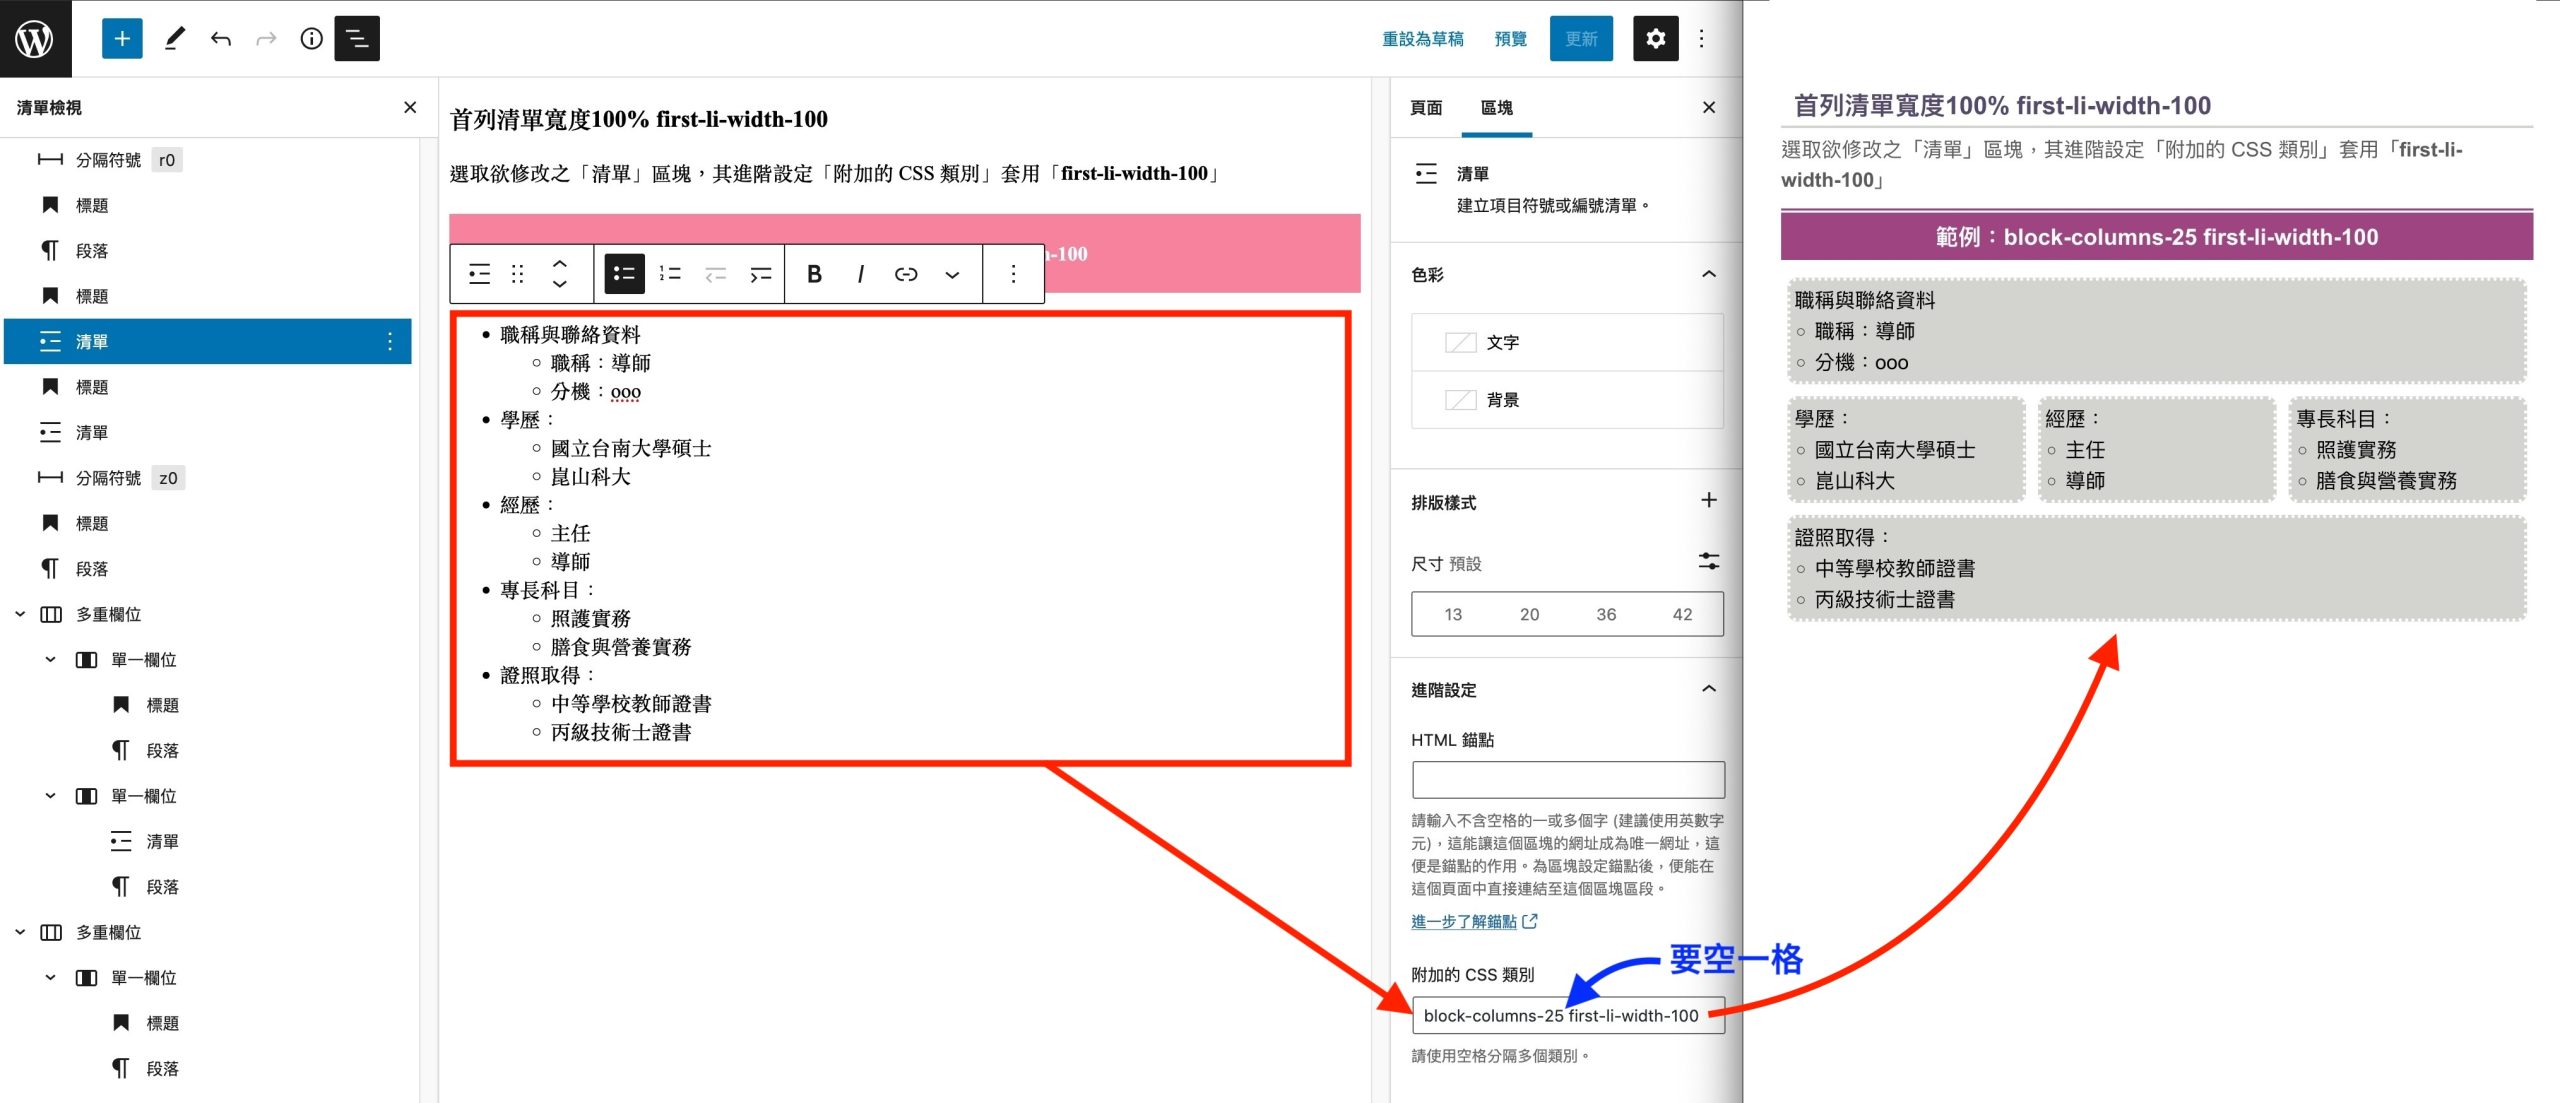The width and height of the screenshot is (2560, 1103).
Task: Collapse the first 多重欄位 tree item
Action: 20,614
